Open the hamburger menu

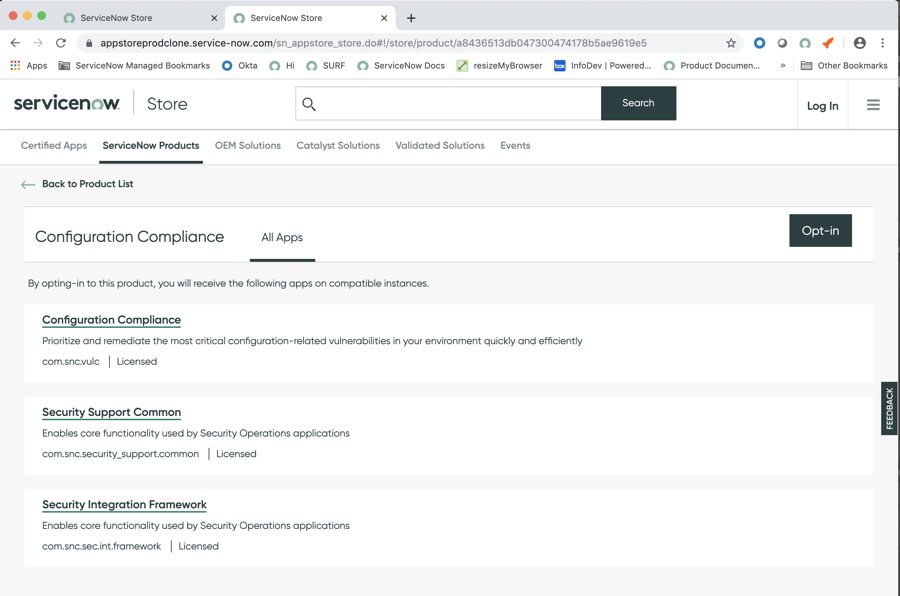tap(873, 105)
